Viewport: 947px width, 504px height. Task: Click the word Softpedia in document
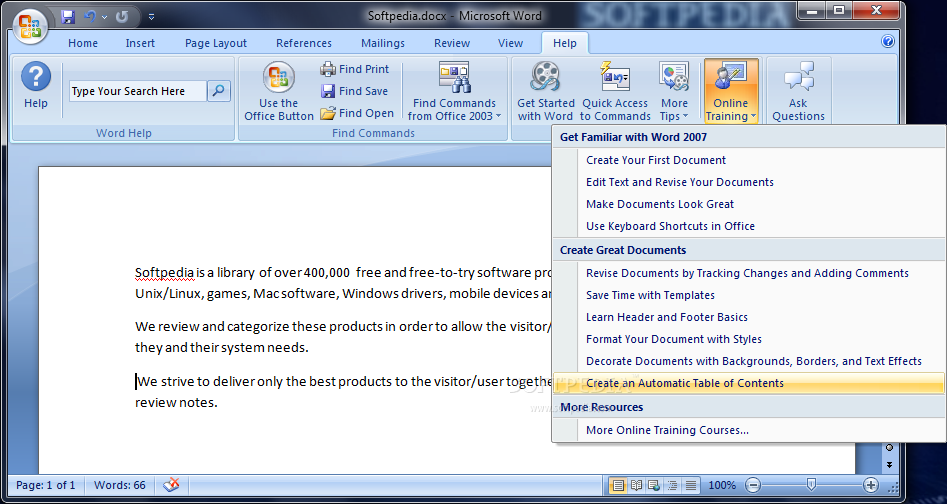[164, 272]
